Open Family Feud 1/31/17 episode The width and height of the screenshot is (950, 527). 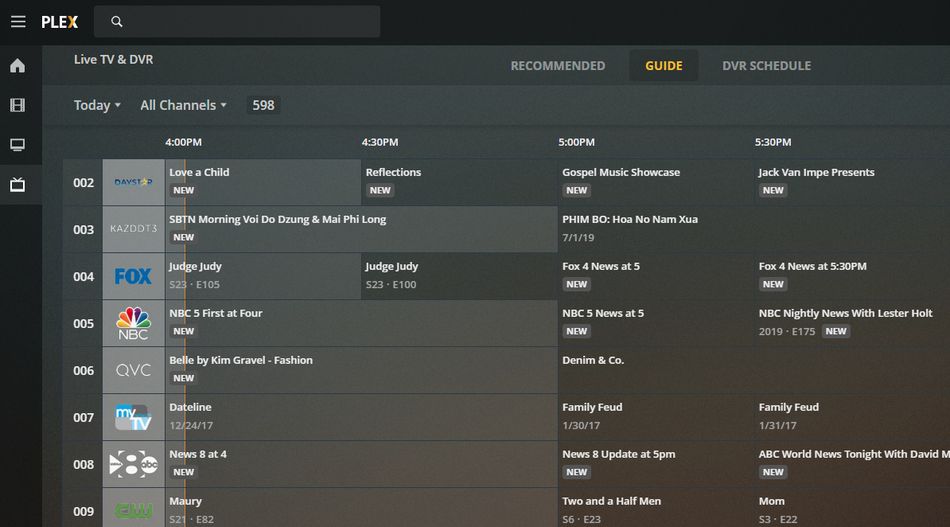[x=852, y=417]
